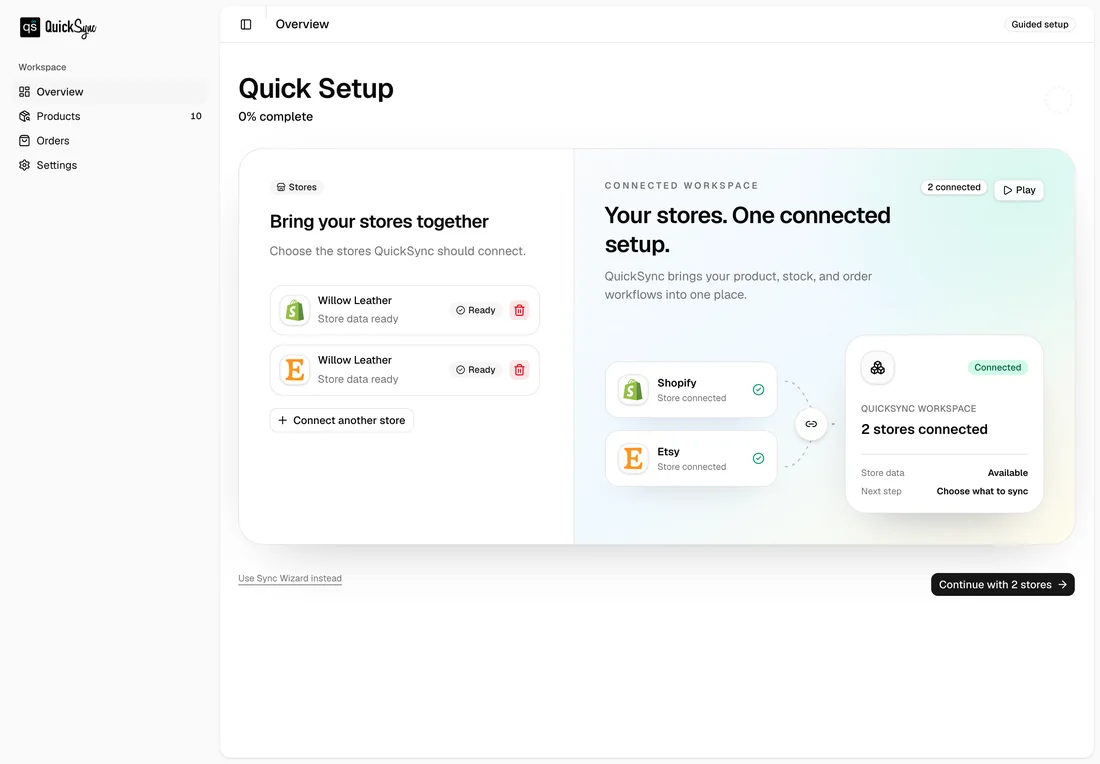
Task: Click the Orders bag icon in sidebar
Action: pos(25,141)
